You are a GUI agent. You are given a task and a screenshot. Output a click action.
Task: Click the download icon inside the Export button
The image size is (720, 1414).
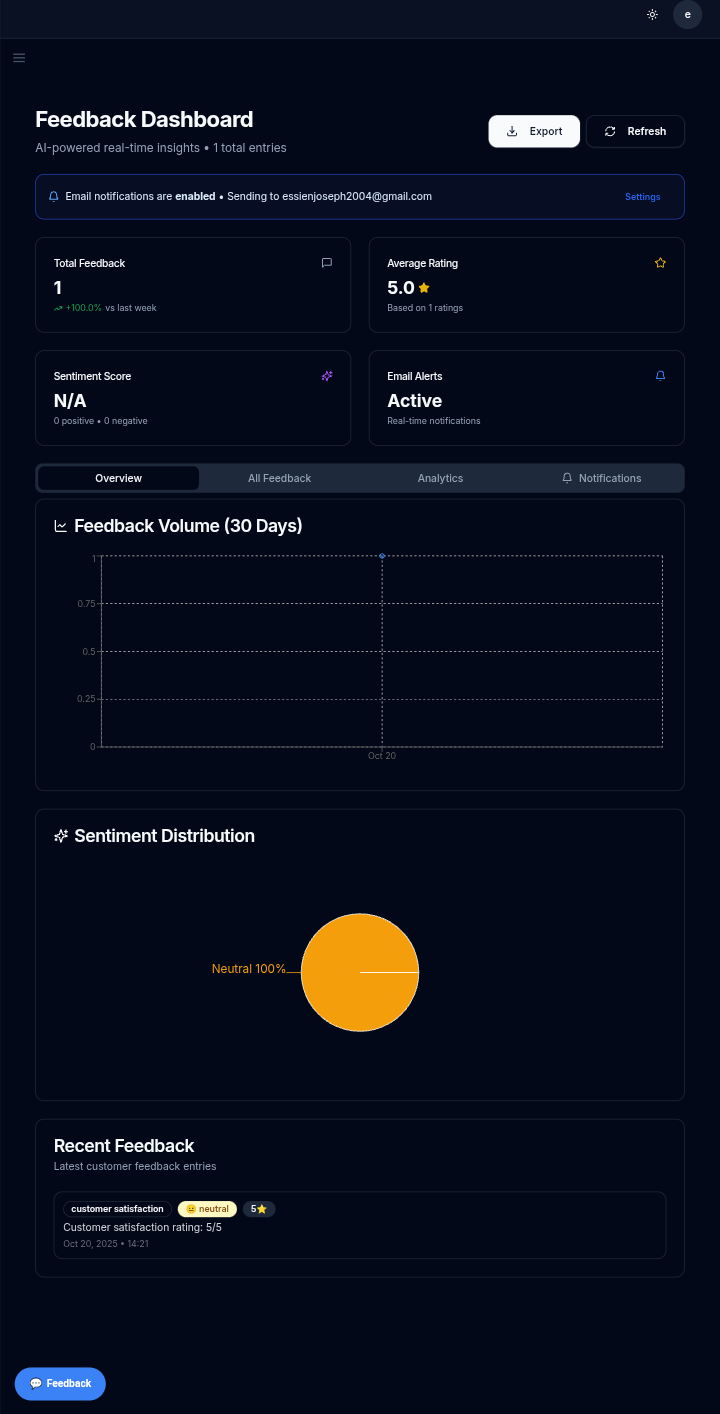click(x=512, y=131)
